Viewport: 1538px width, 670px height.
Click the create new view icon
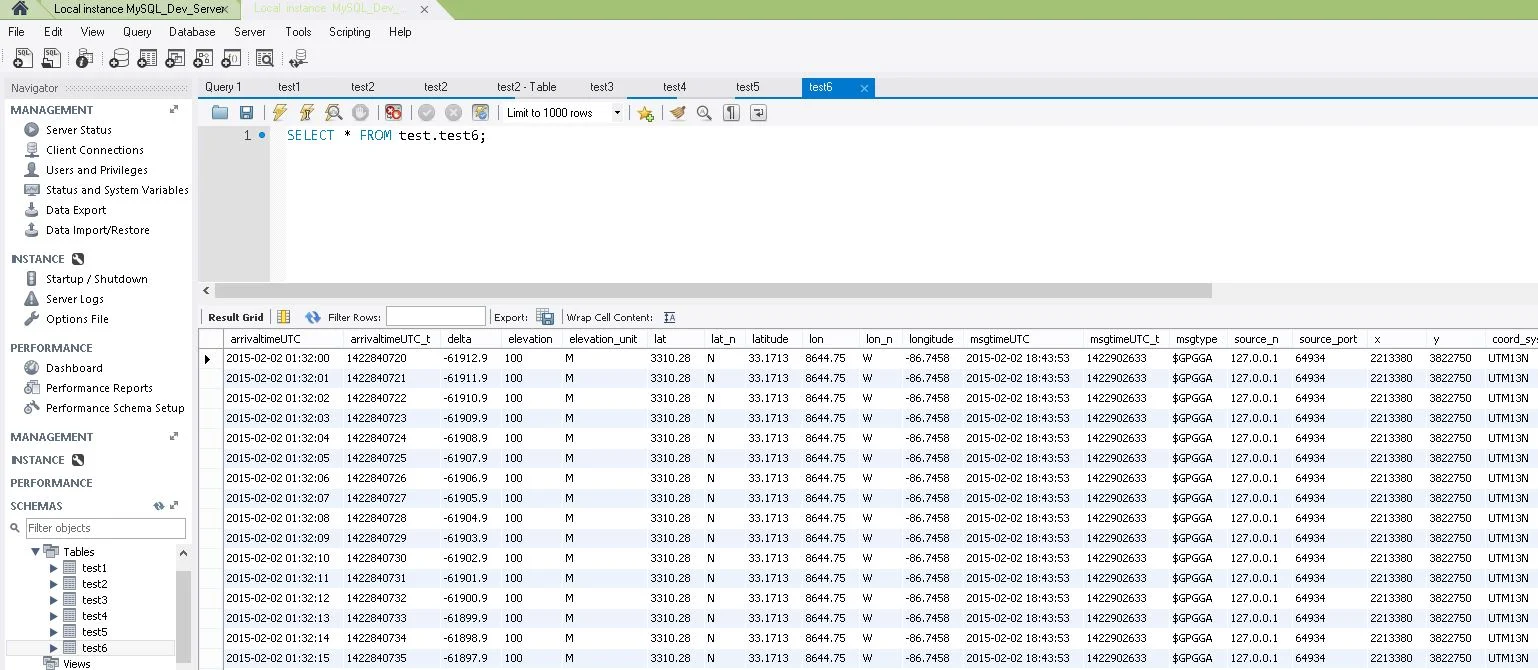tap(176, 59)
